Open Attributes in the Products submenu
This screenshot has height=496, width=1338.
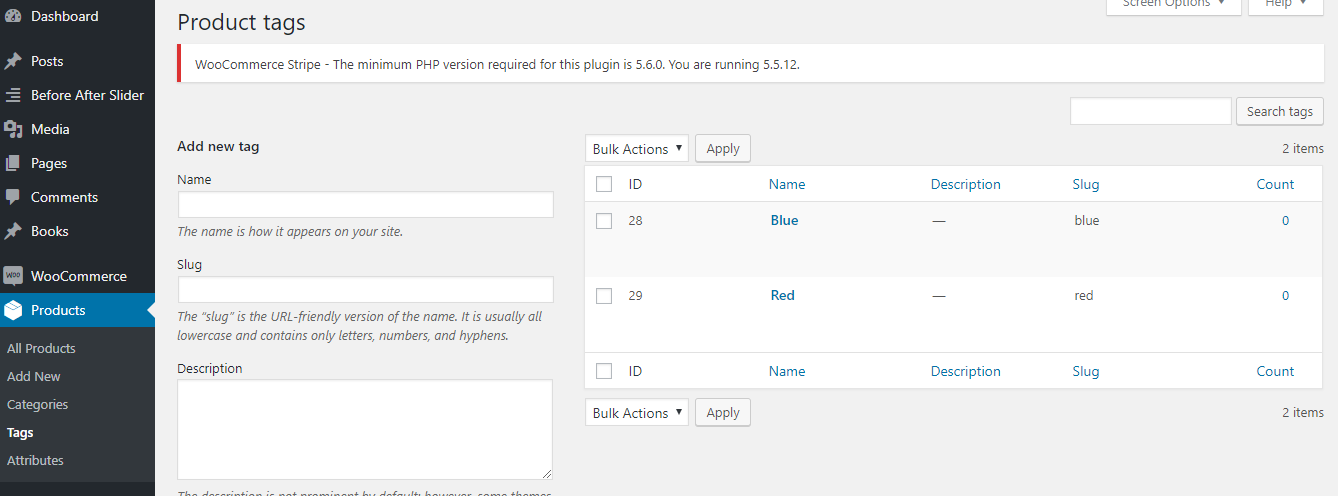click(35, 460)
